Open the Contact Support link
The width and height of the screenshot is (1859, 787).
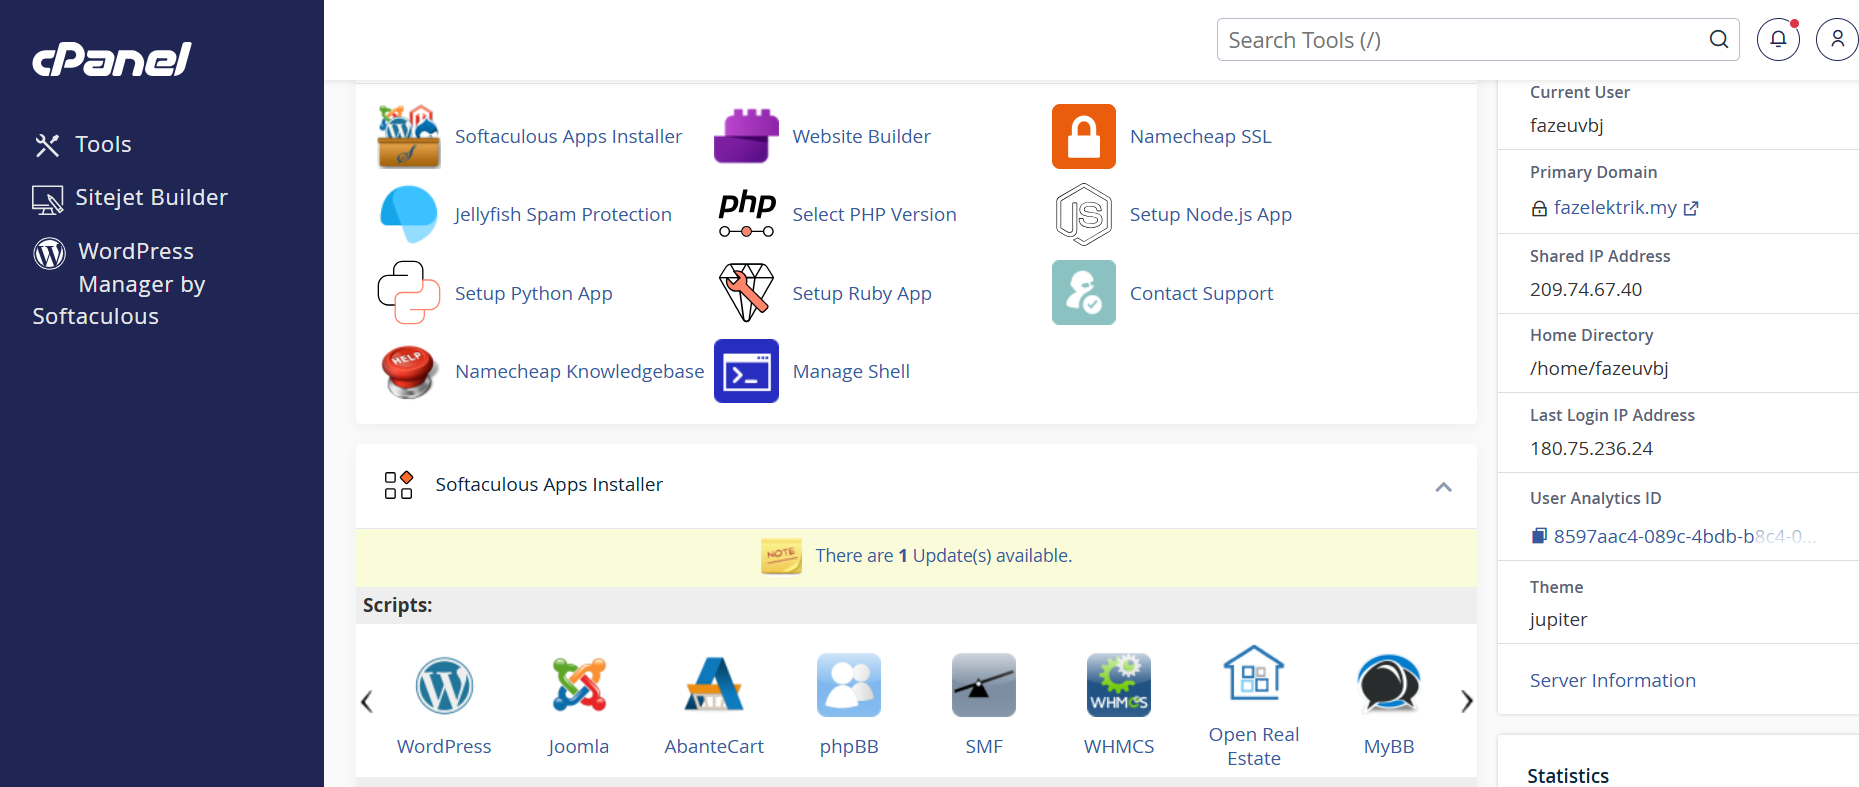tap(1201, 294)
